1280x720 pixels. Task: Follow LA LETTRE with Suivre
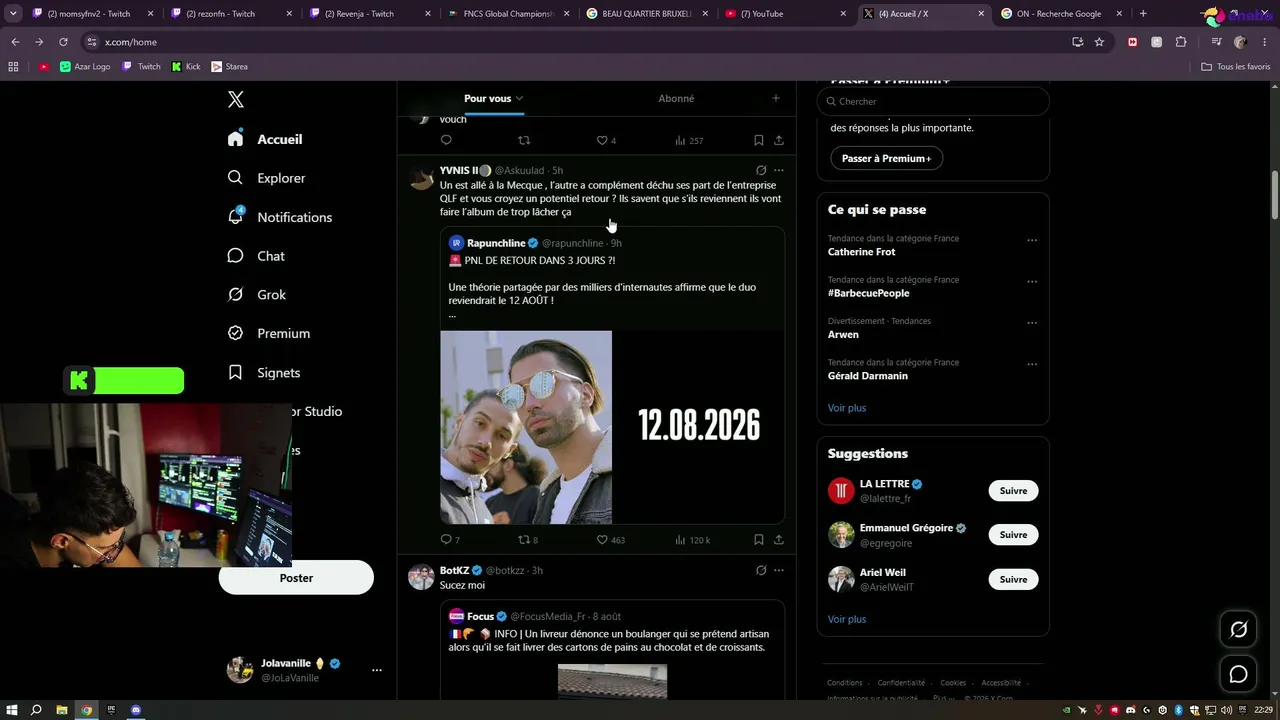point(1013,491)
